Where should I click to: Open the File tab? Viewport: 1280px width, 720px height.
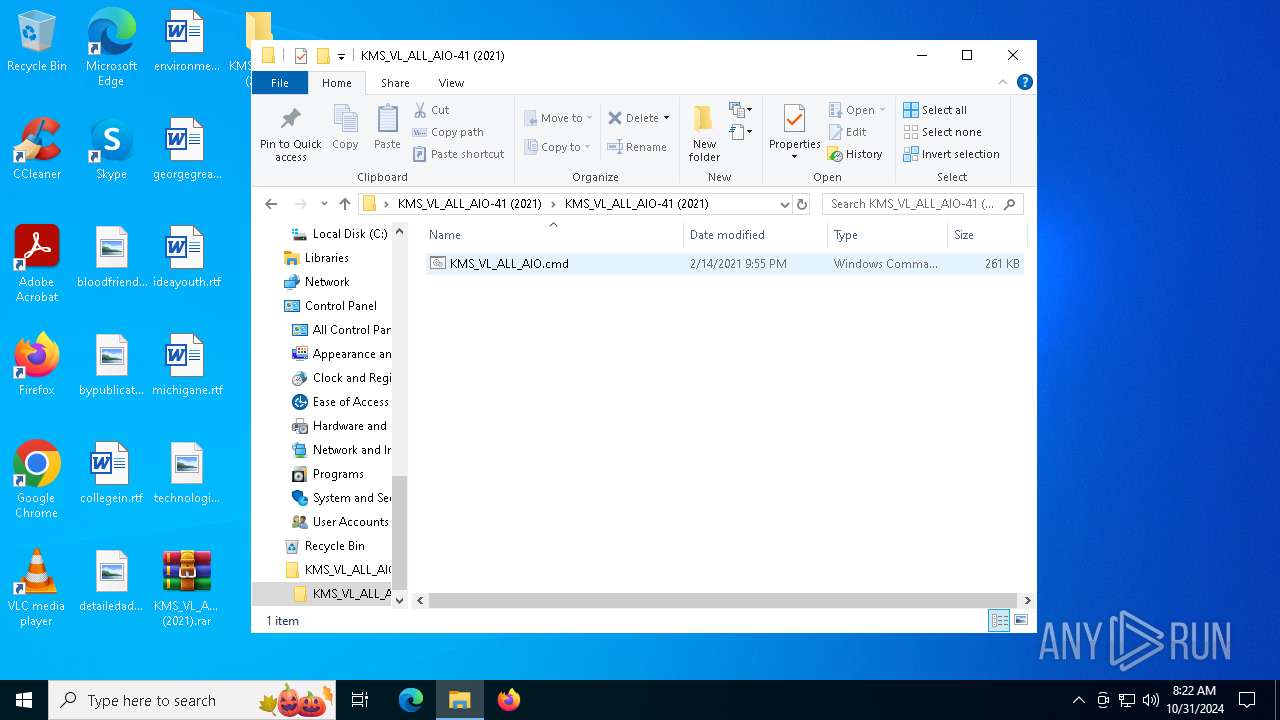pyautogui.click(x=280, y=83)
